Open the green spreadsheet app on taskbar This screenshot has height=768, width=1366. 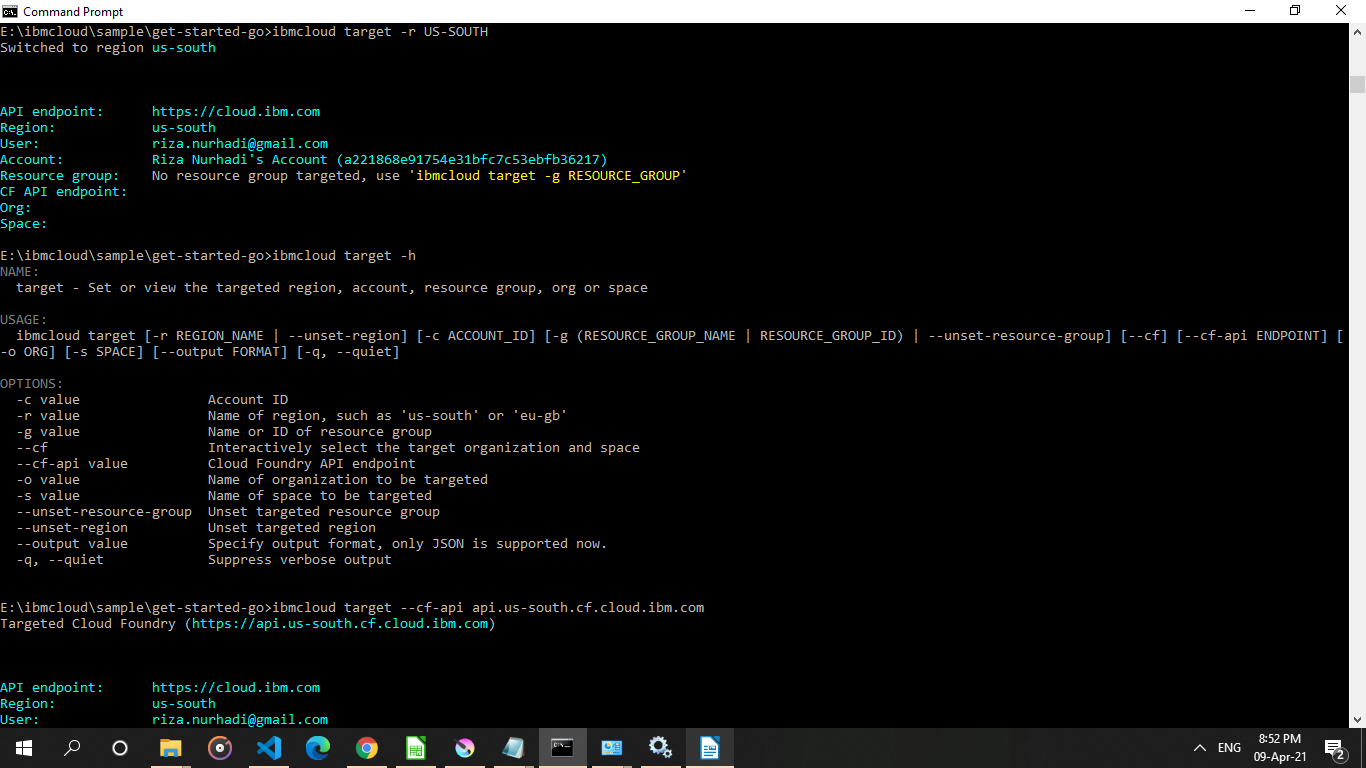tap(416, 747)
